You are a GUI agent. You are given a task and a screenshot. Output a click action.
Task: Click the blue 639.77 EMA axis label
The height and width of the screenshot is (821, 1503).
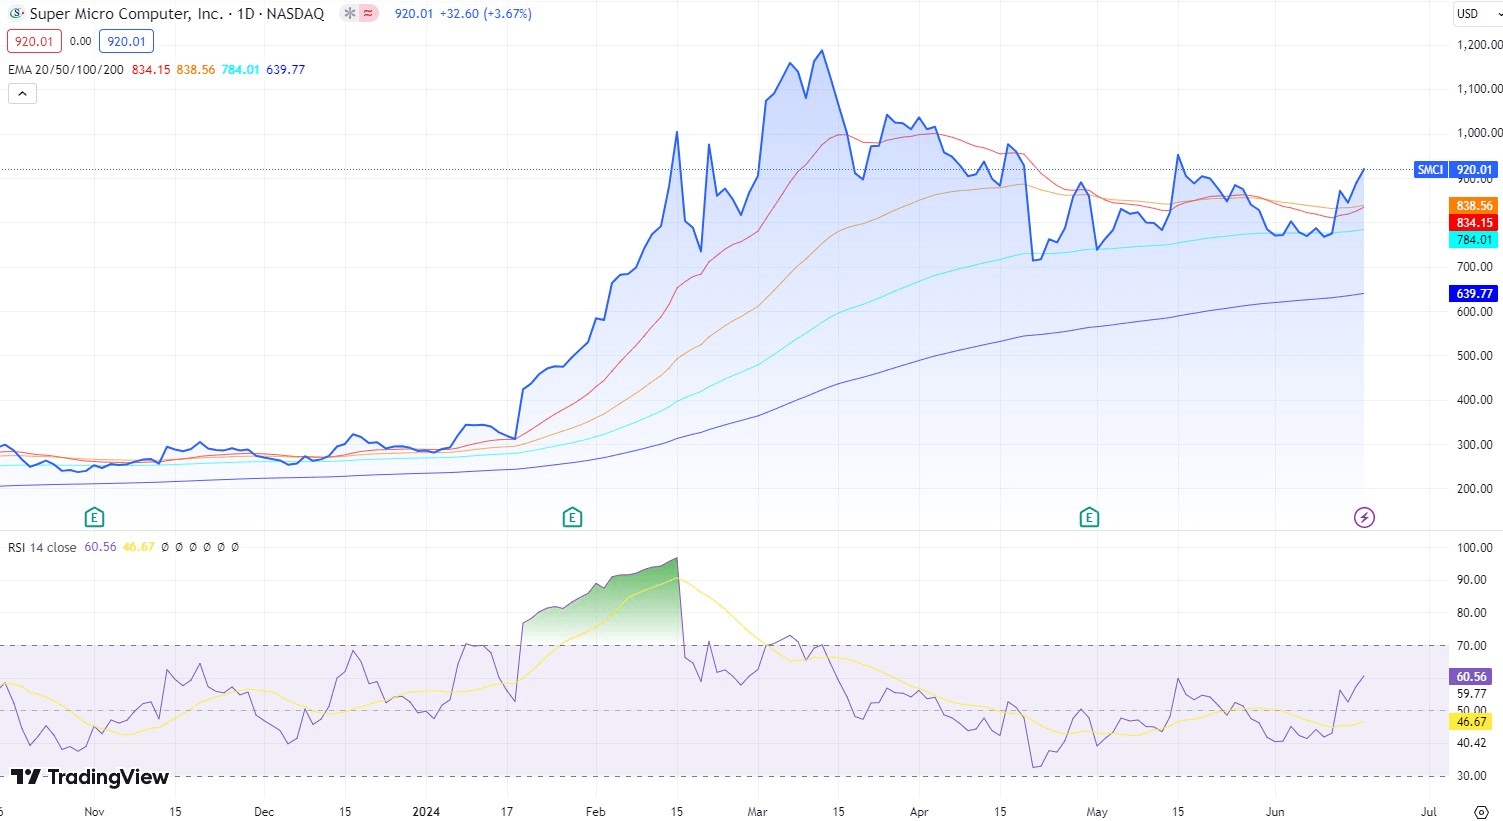point(1473,294)
